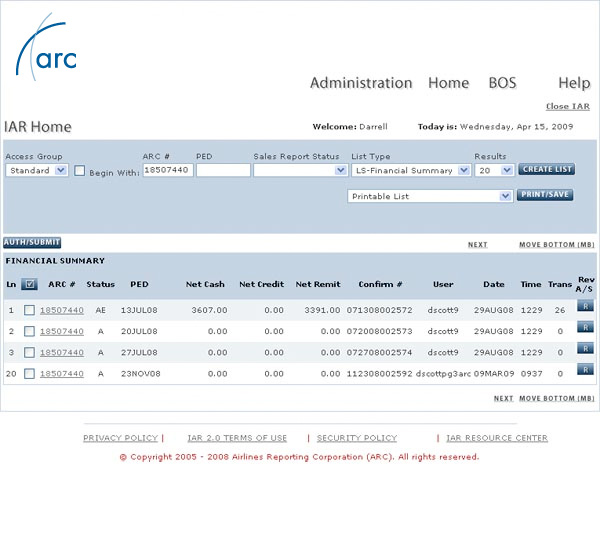Check the box for line 3 (27JUL08)
600x550 pixels.
29,353
